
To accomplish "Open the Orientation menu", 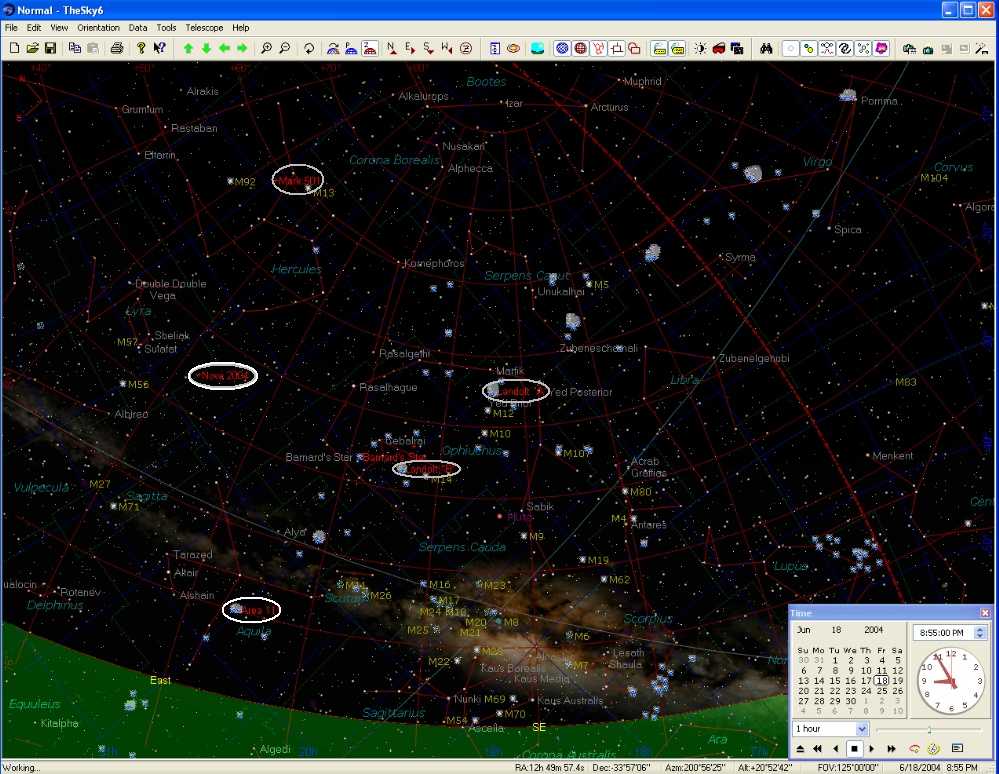I will click(x=98, y=27).
